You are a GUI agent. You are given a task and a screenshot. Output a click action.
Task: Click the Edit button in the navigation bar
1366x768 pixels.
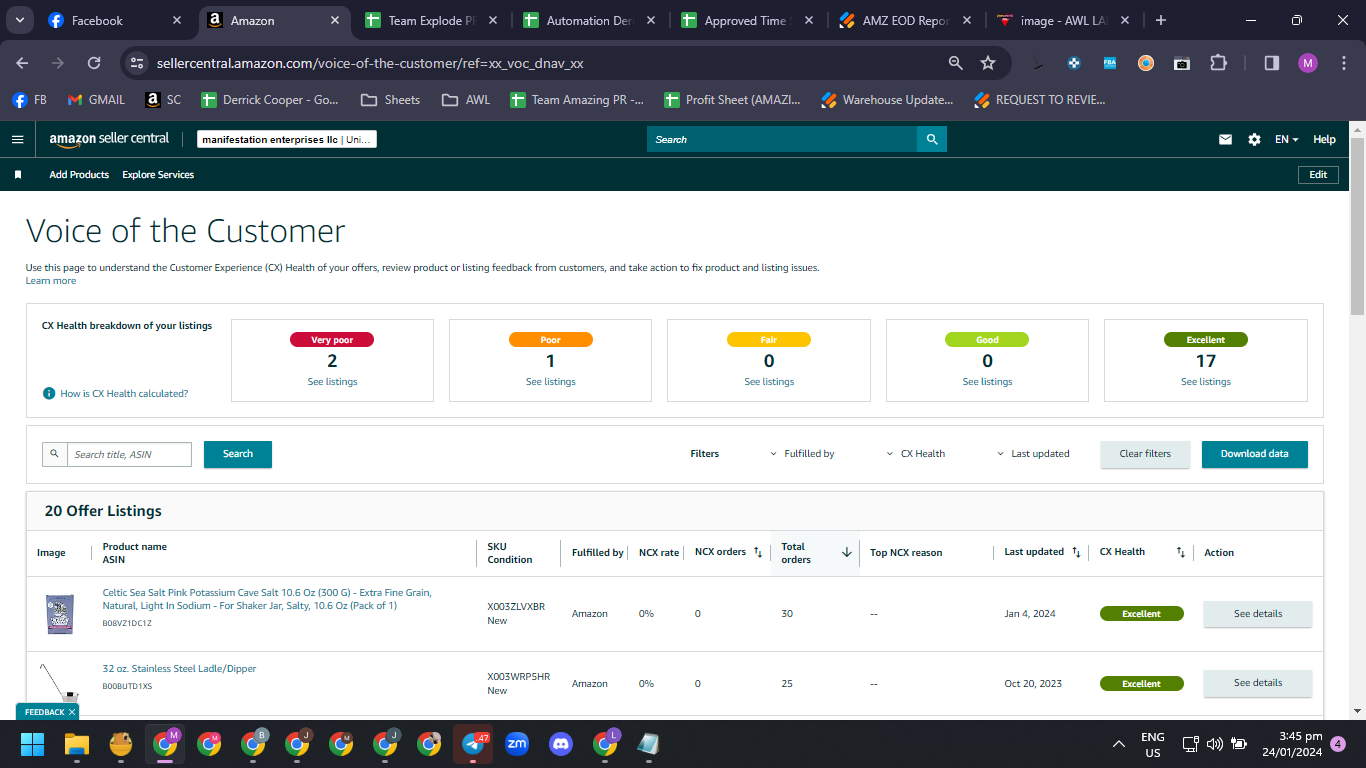click(x=1318, y=175)
